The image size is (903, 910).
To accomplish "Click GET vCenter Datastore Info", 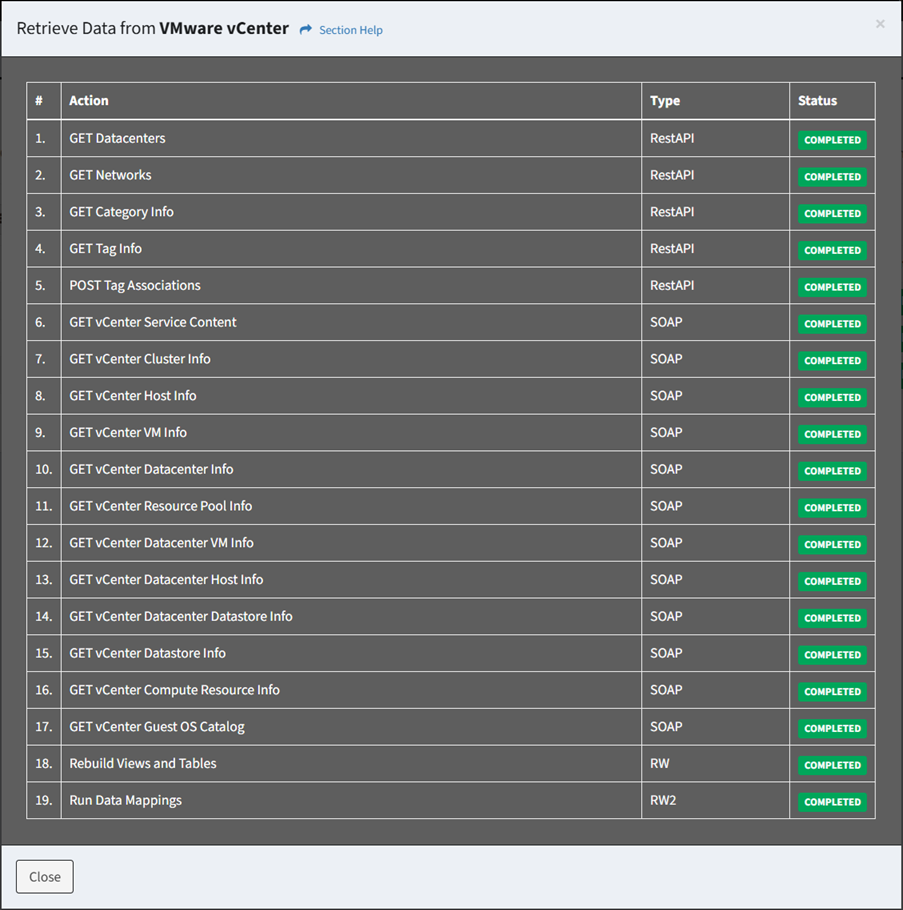I will pos(147,653).
